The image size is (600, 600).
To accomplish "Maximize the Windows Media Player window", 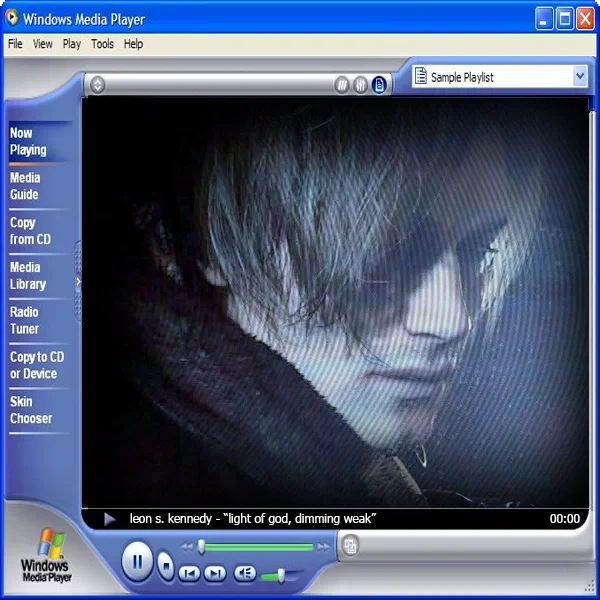I will pyautogui.click(x=564, y=18).
